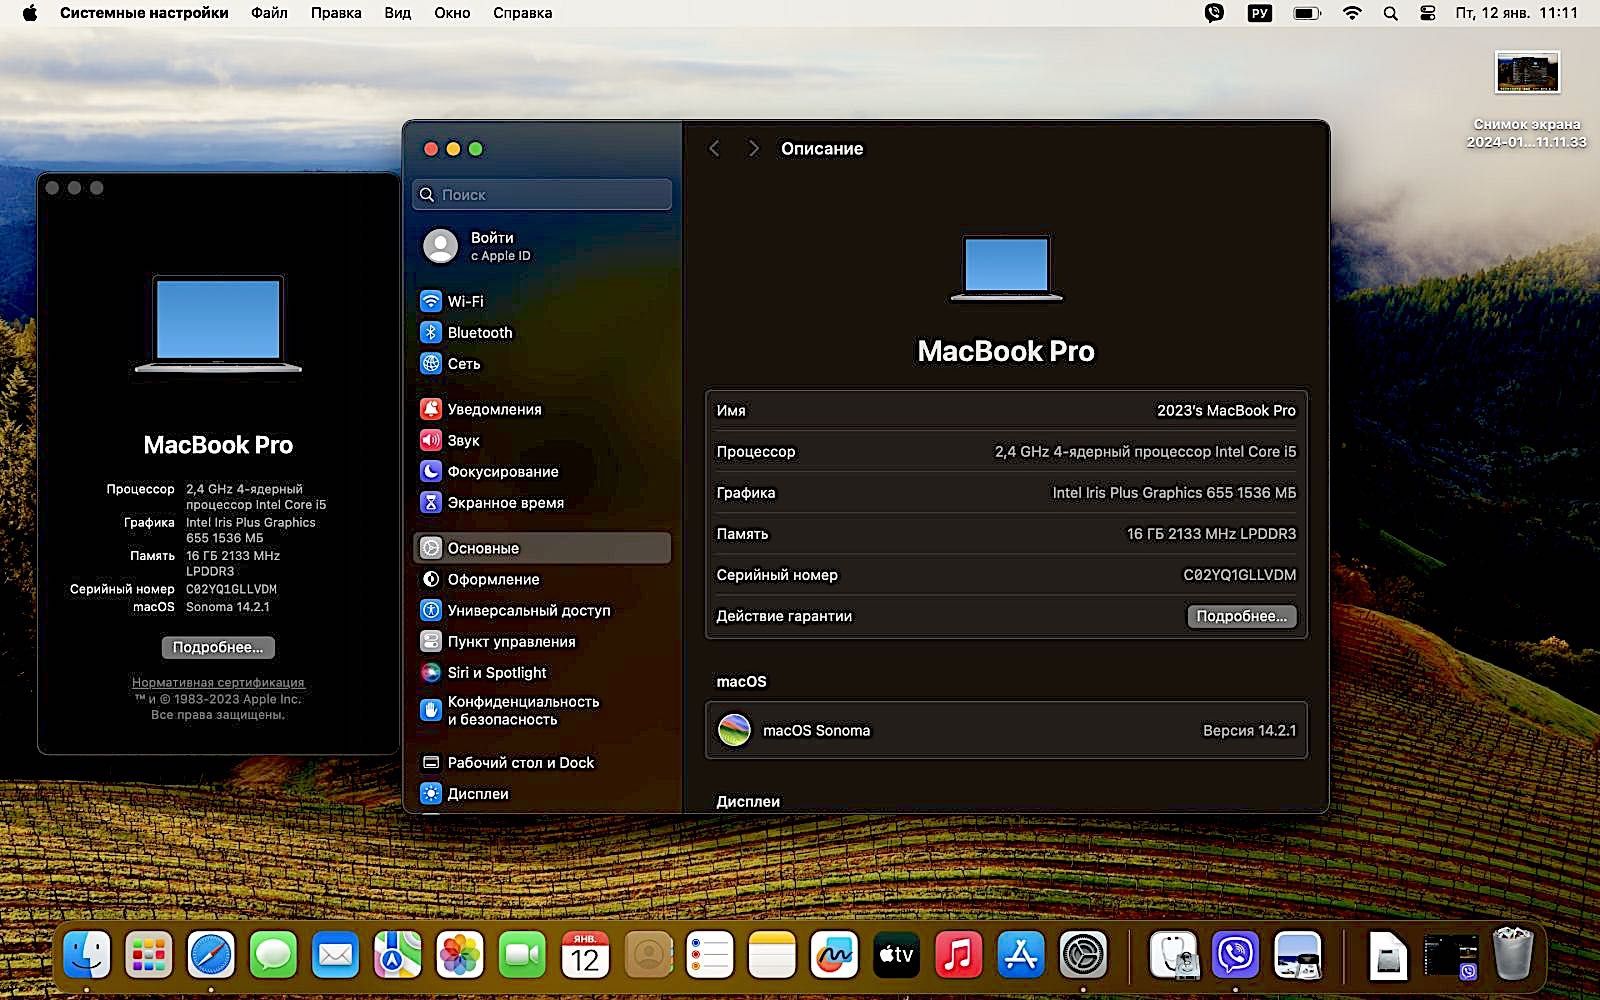1600x1000 pixels.
Task: Open Maps from the Dock
Action: point(397,955)
